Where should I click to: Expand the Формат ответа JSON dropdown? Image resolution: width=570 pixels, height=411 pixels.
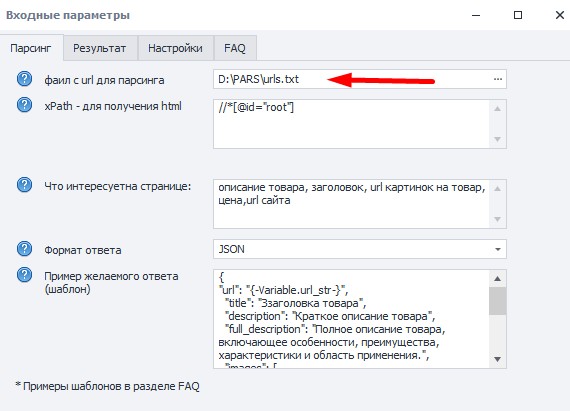[498, 249]
